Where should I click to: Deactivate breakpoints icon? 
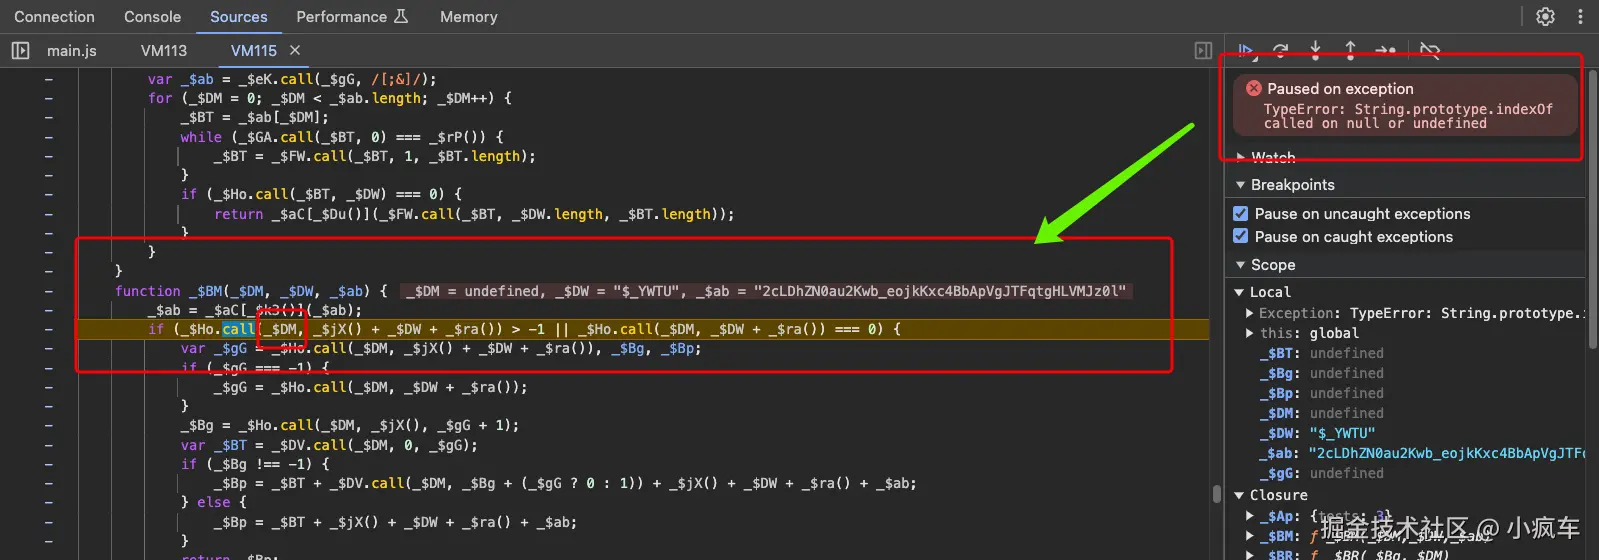1430,50
